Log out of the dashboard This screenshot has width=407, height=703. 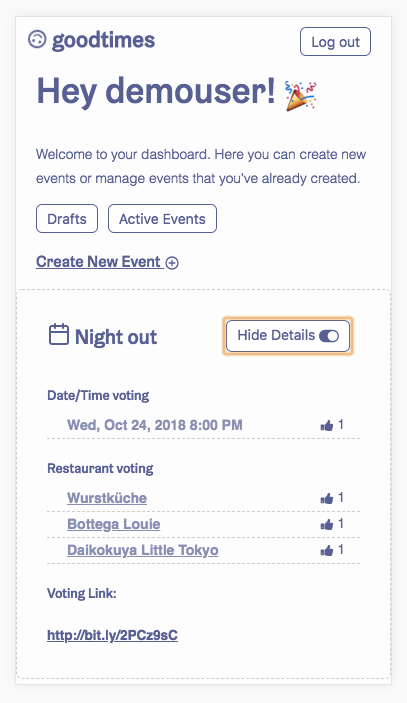point(335,42)
